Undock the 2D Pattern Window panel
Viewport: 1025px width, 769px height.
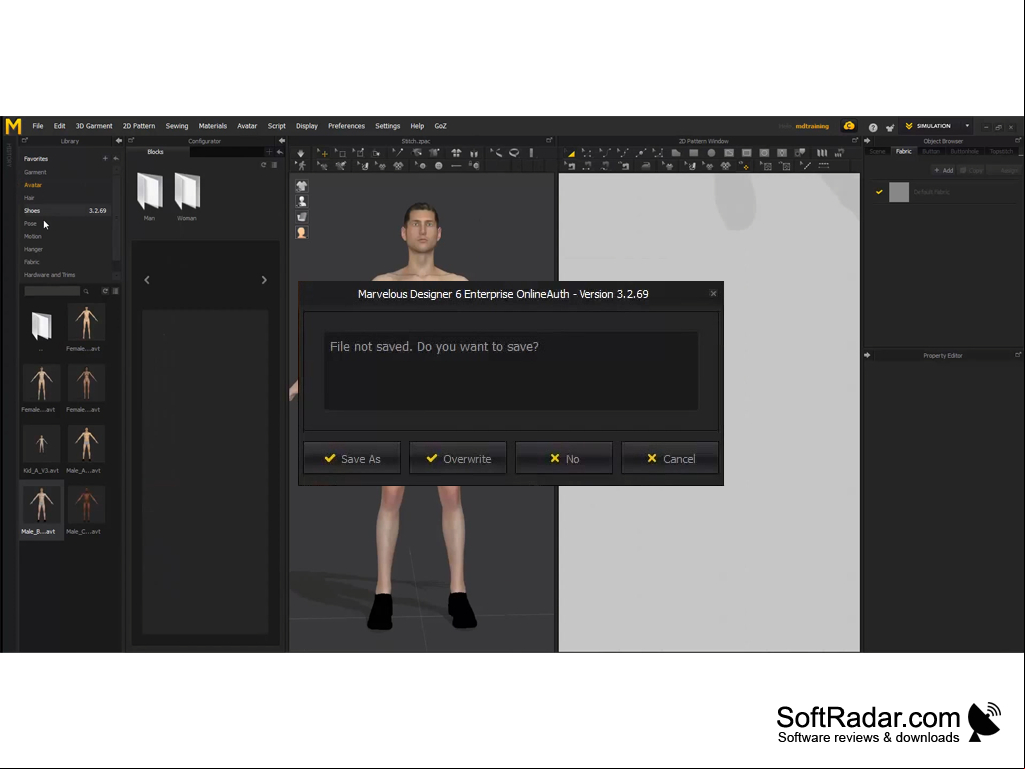pos(854,141)
